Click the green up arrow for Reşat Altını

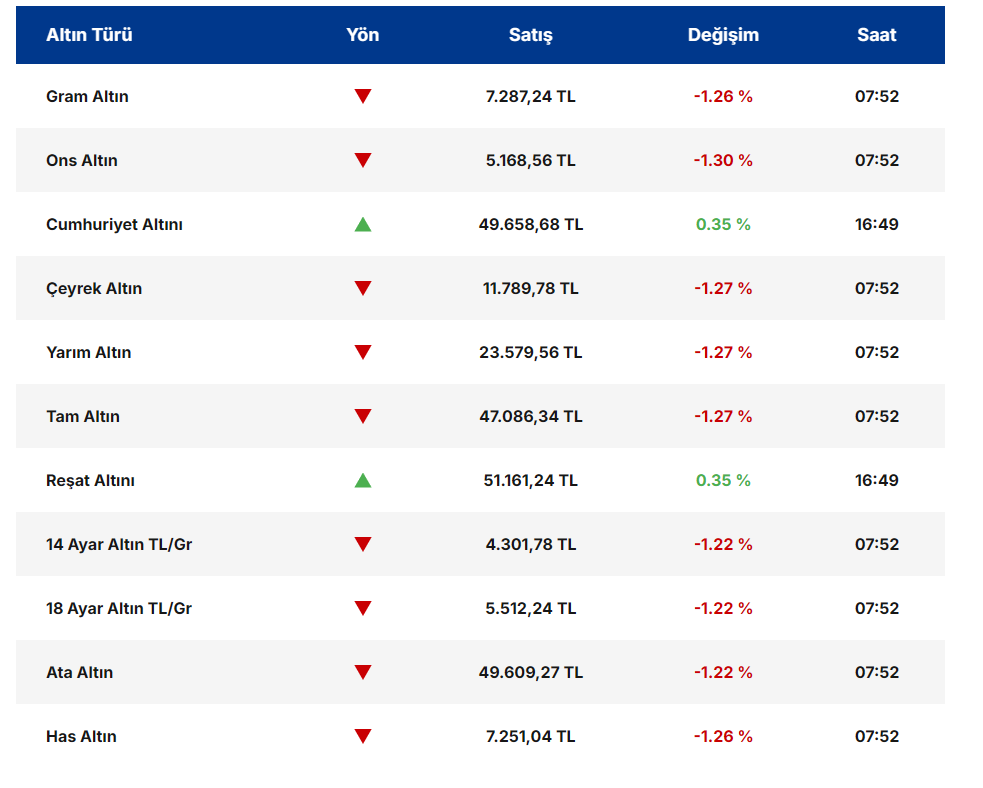[363, 480]
